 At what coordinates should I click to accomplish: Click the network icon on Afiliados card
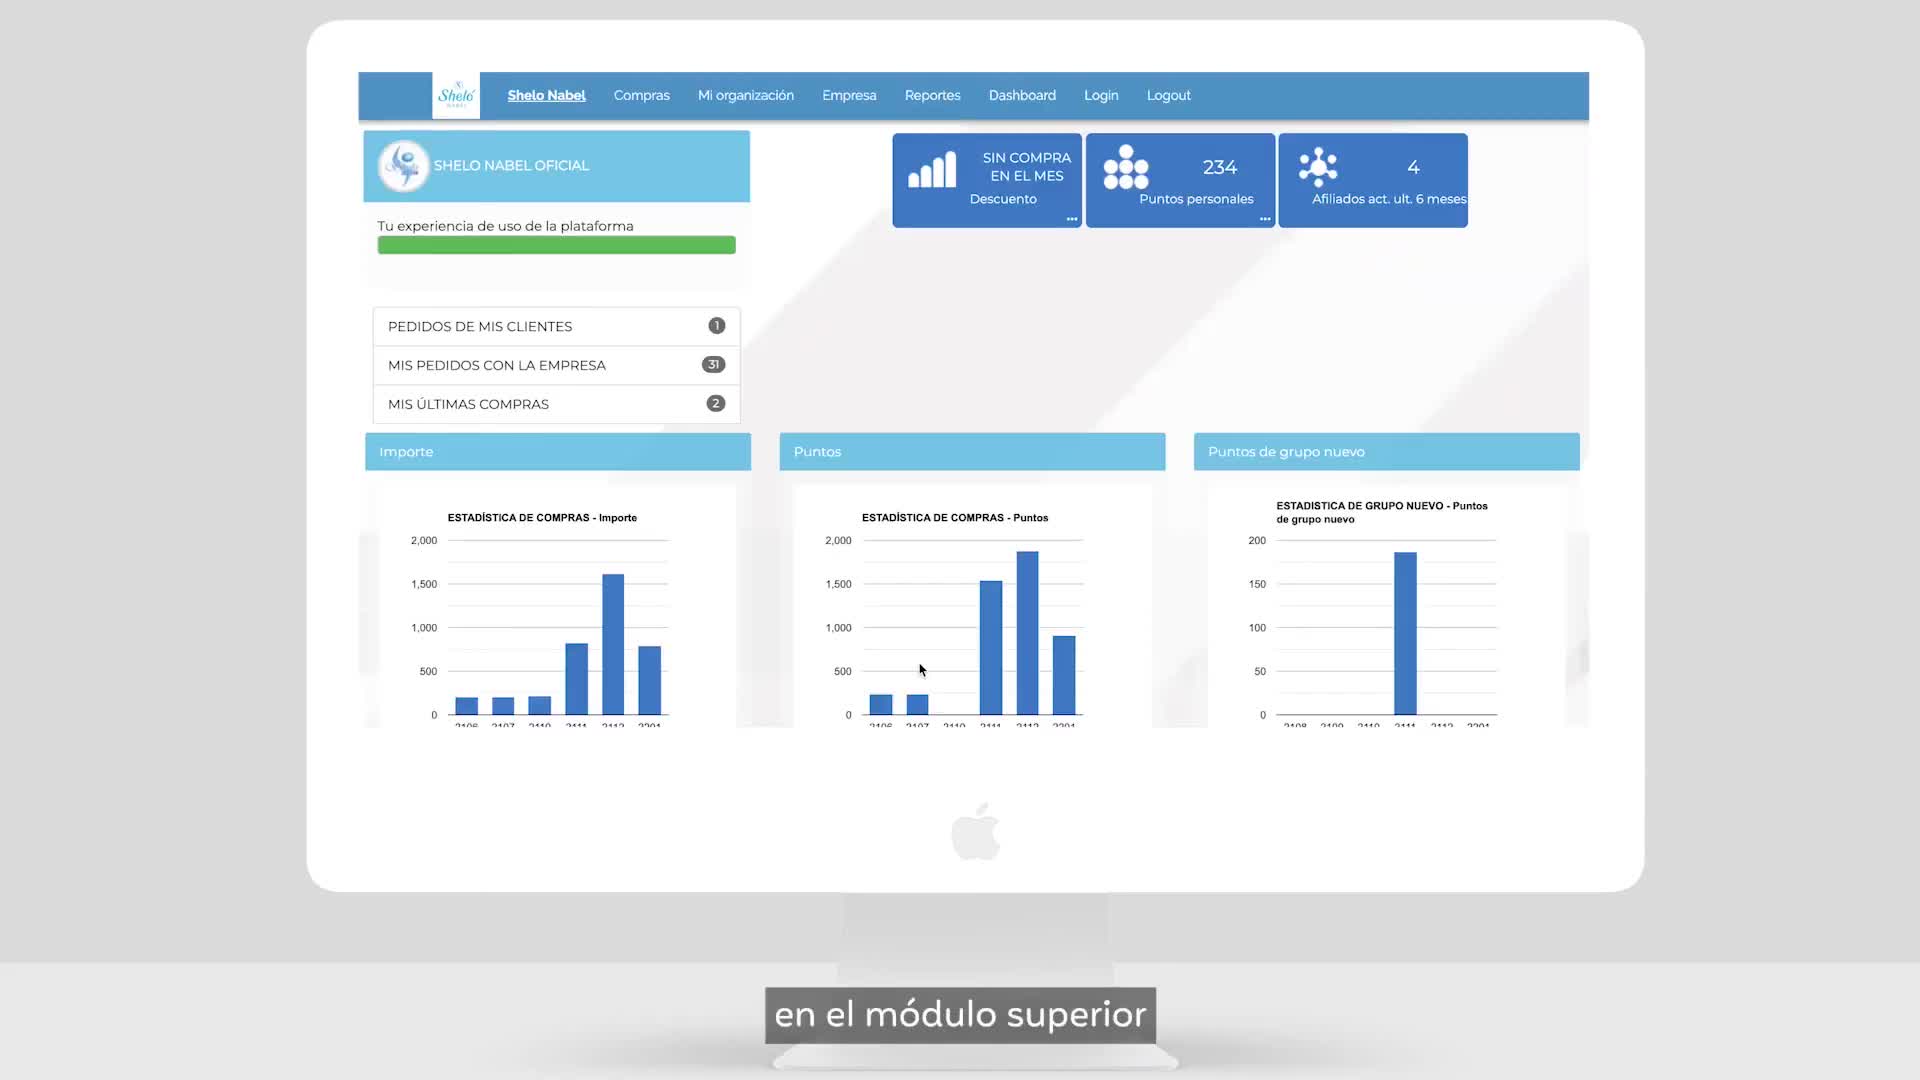pos(1318,167)
